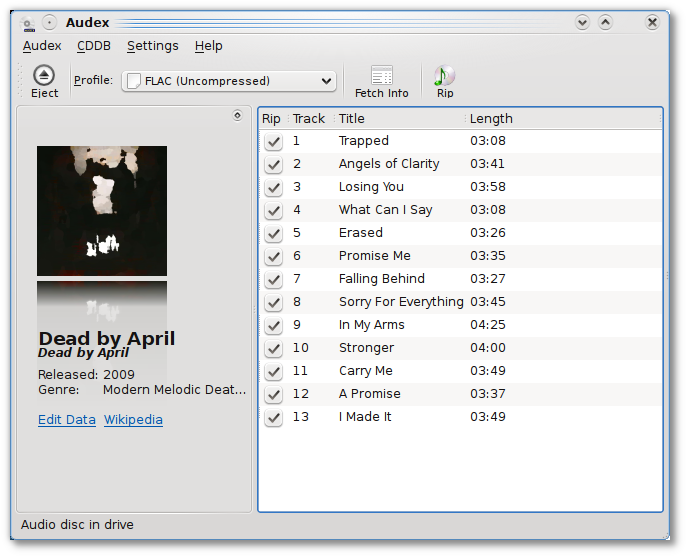Start ripping with the Rip icon
Screen dimensions: 687x557
pos(444,75)
